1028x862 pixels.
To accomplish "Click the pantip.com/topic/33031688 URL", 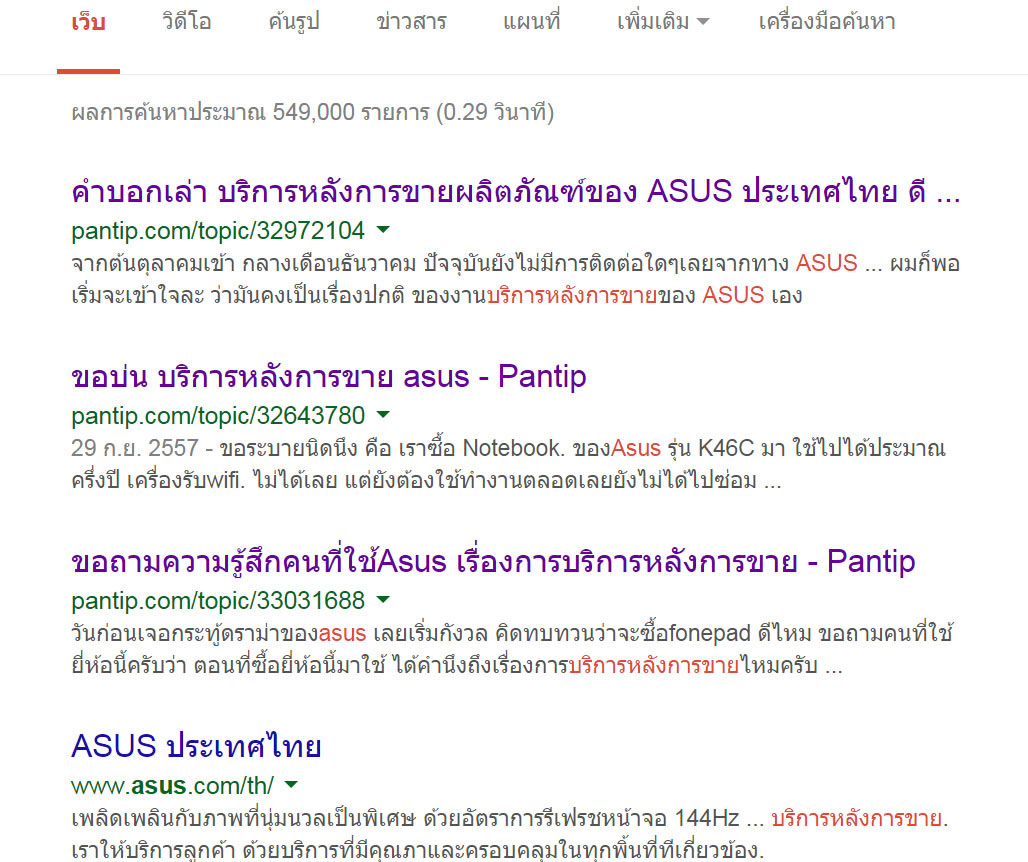I will pos(218,600).
